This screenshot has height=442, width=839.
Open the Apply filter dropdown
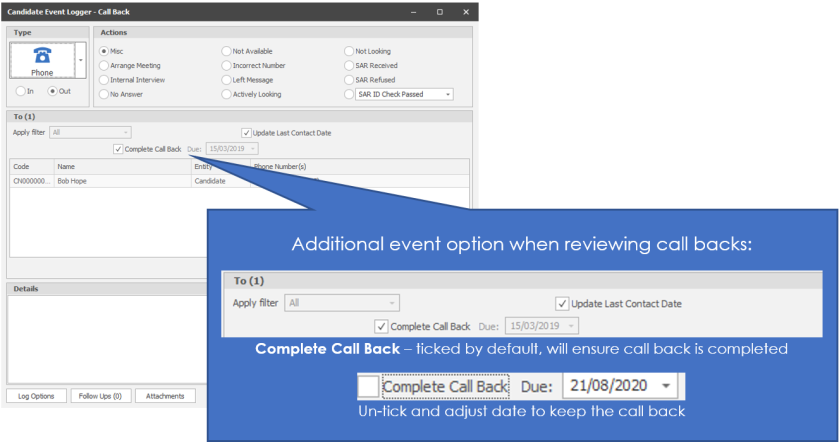[125, 132]
